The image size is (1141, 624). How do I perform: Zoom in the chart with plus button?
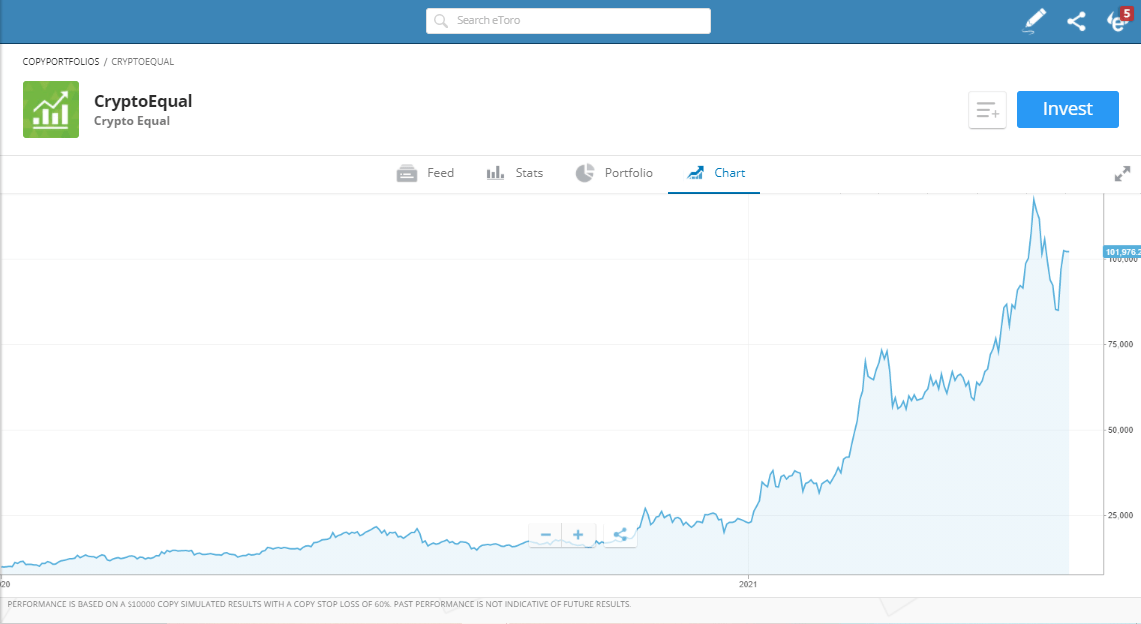click(578, 535)
